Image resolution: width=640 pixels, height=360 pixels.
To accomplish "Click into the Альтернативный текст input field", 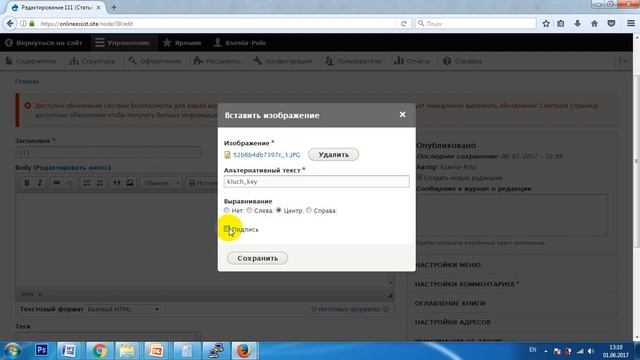I will (316, 182).
